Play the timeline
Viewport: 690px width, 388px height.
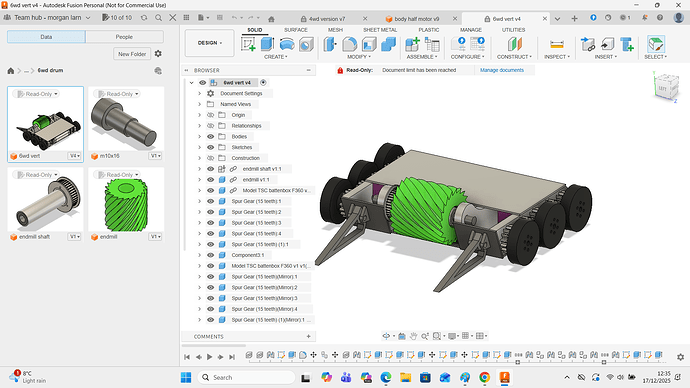[x=209, y=357]
